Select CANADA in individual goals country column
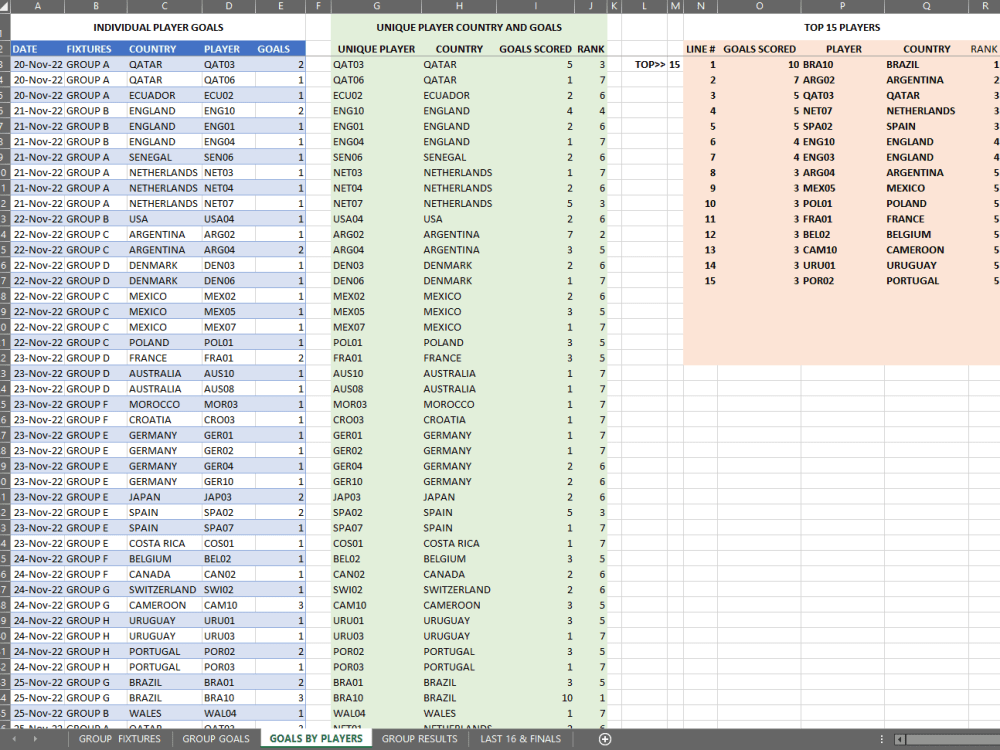The height and width of the screenshot is (750, 1000). pyautogui.click(x=165, y=575)
